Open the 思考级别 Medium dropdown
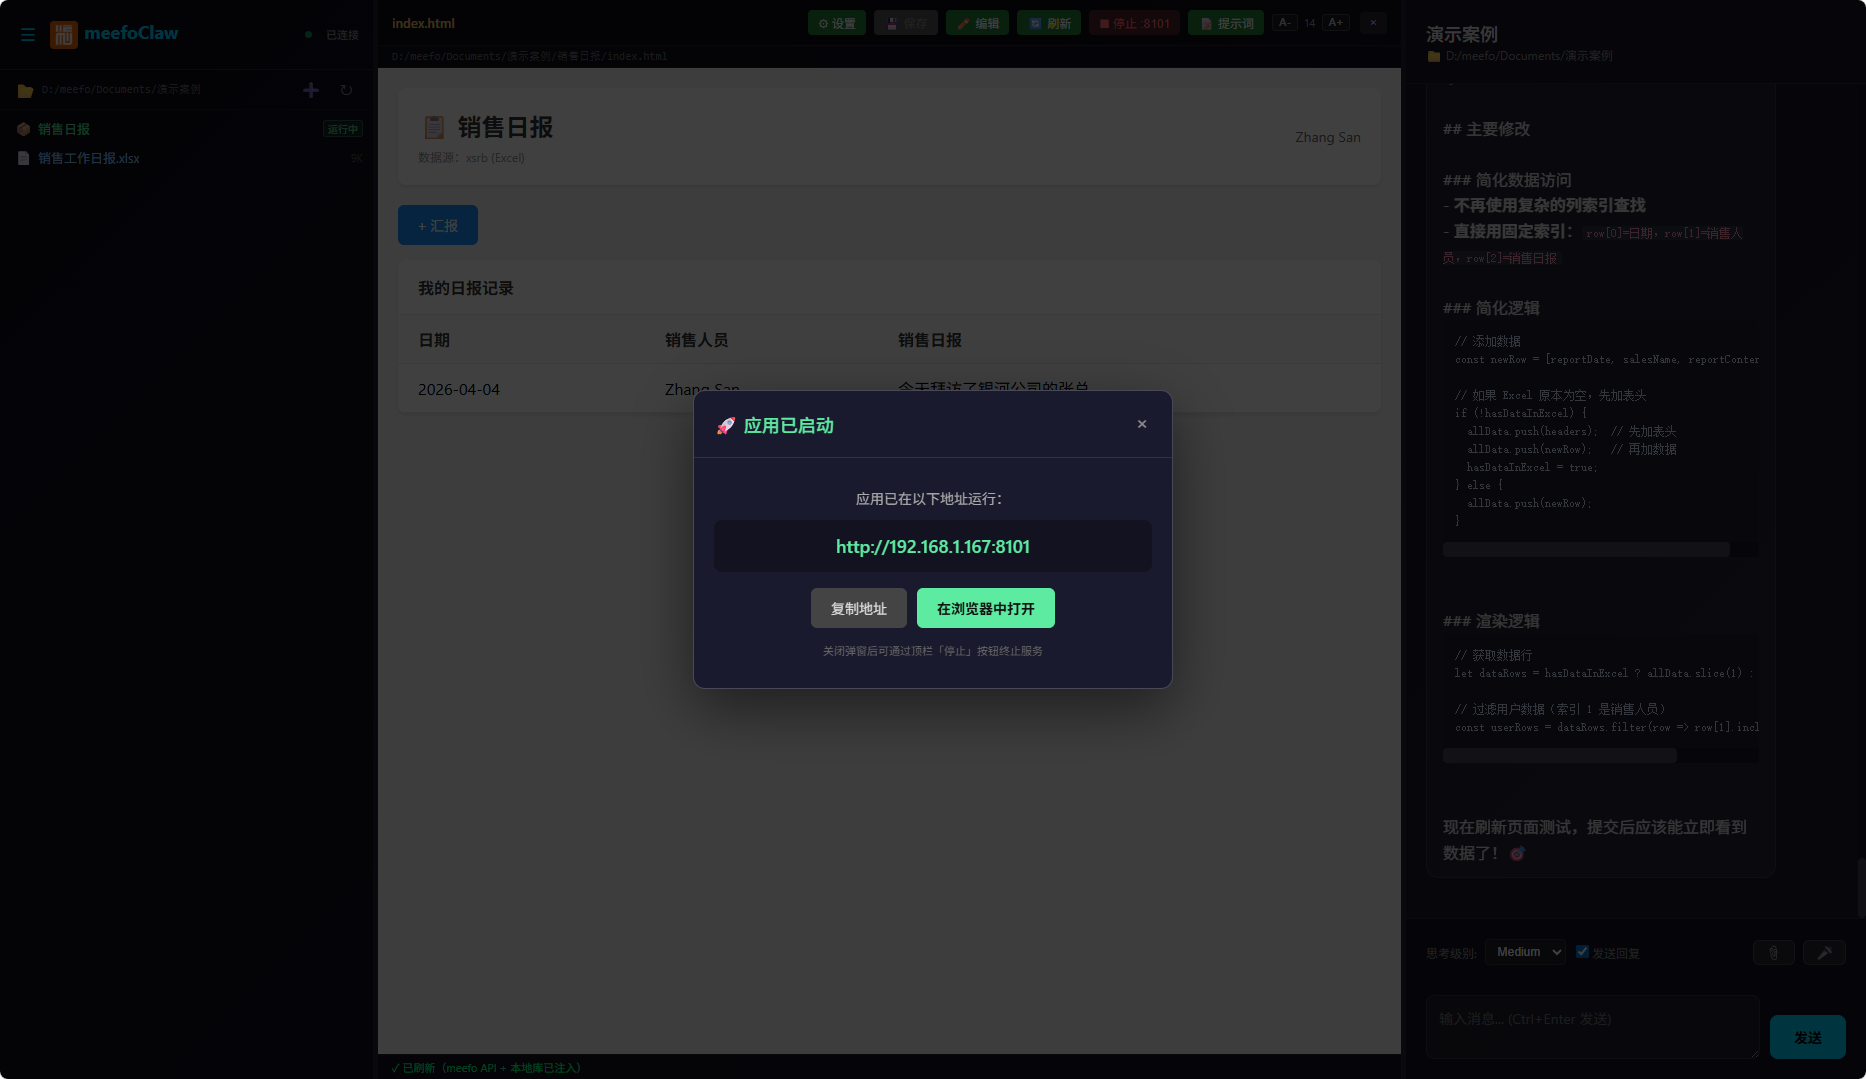The height and width of the screenshot is (1079, 1866). 1526,951
